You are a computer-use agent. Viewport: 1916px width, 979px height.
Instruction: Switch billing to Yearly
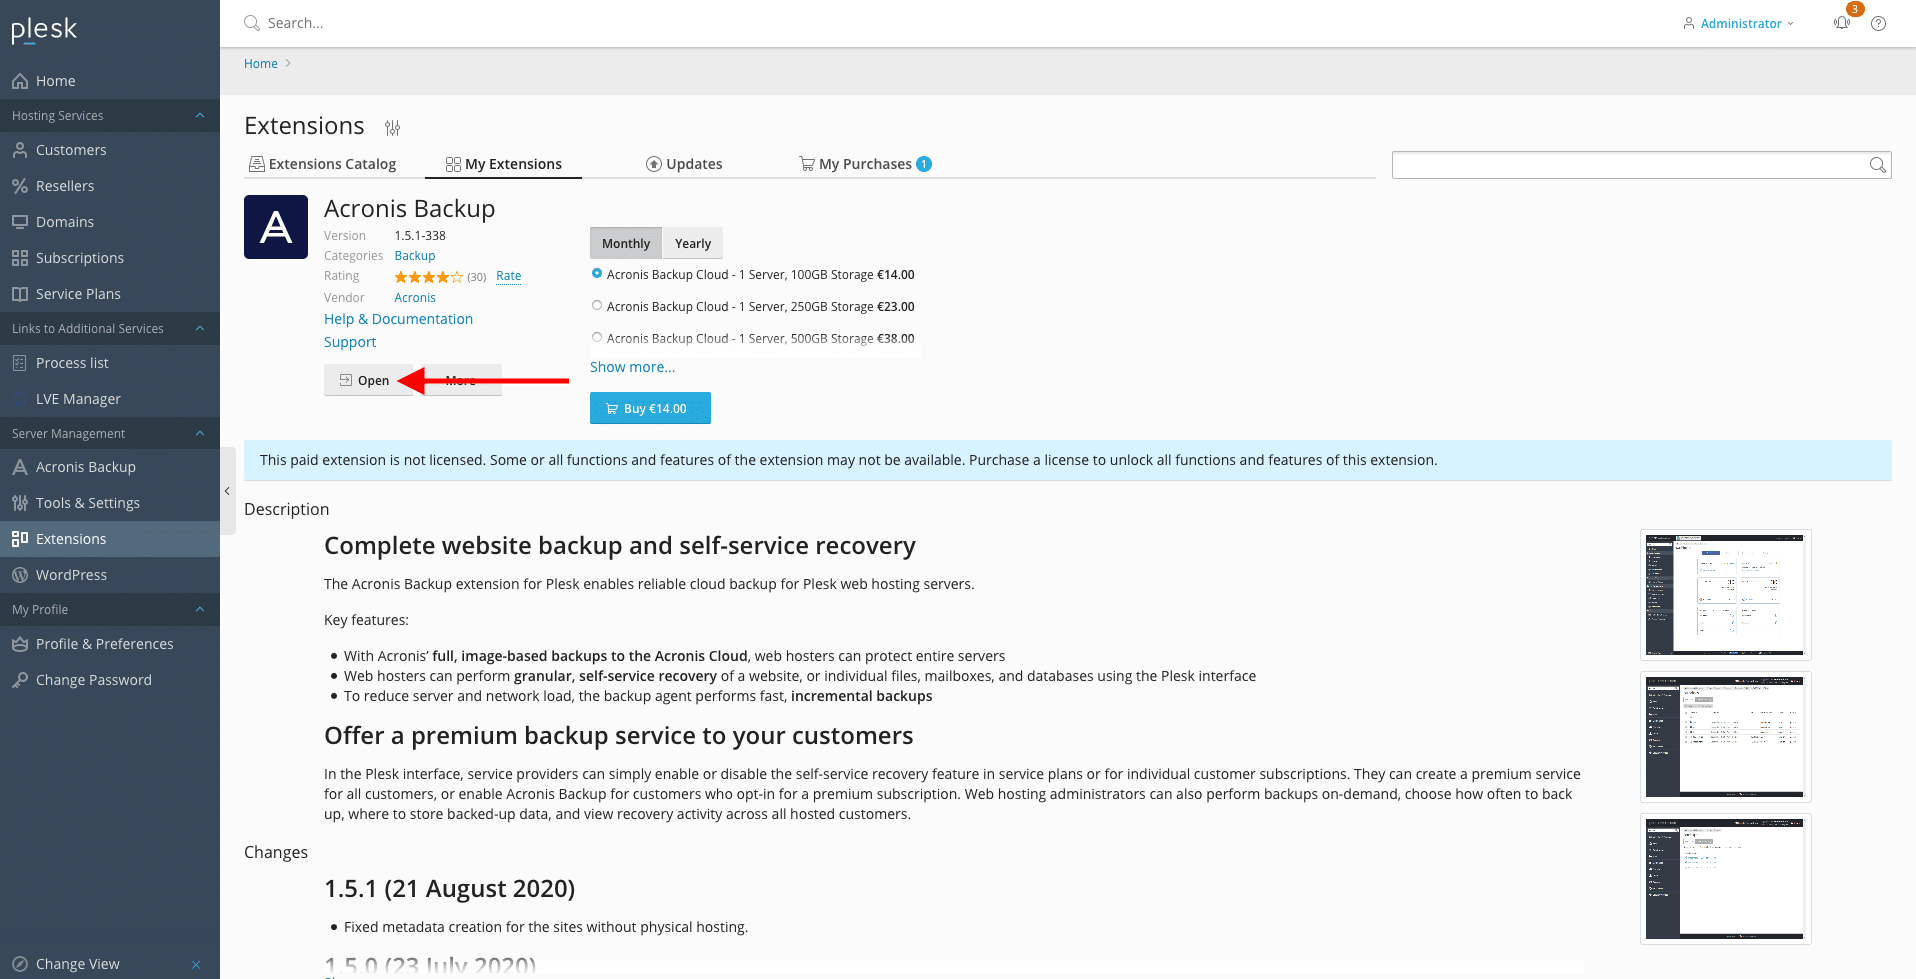pyautogui.click(x=693, y=243)
